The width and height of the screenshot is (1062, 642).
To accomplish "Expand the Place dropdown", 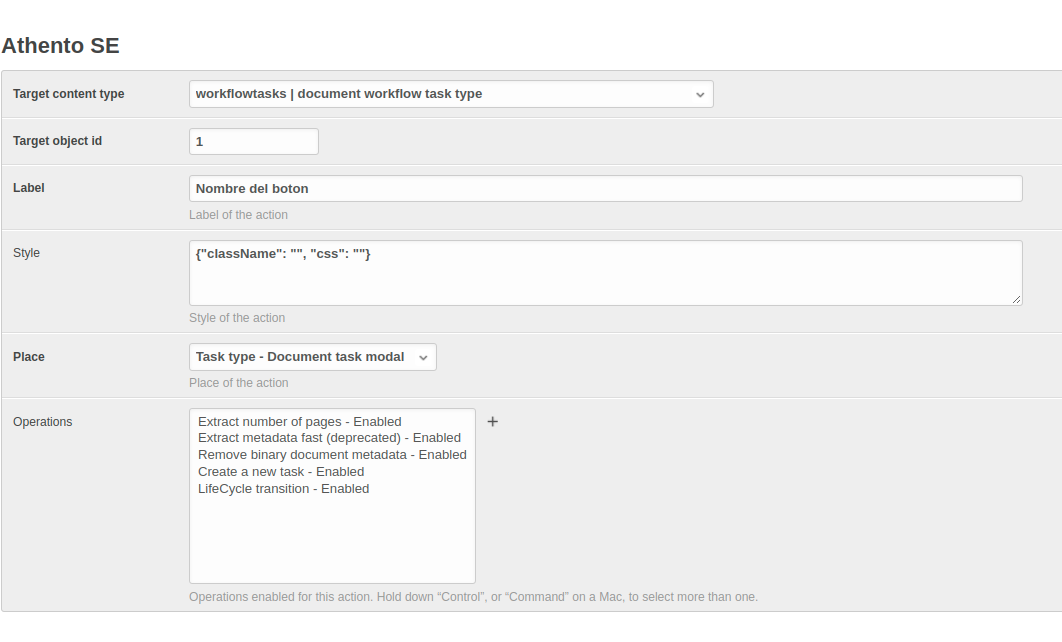I will coord(312,357).
